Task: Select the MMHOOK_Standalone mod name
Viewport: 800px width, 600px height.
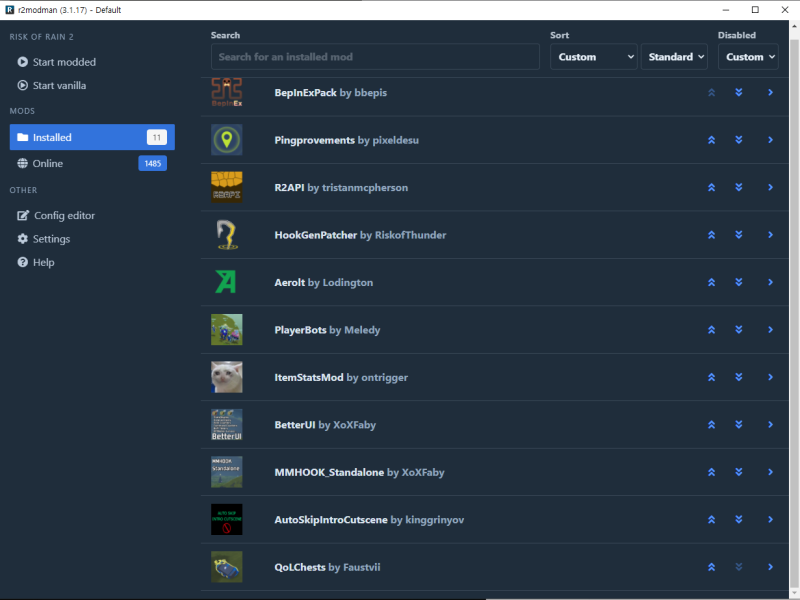Action: click(329, 472)
